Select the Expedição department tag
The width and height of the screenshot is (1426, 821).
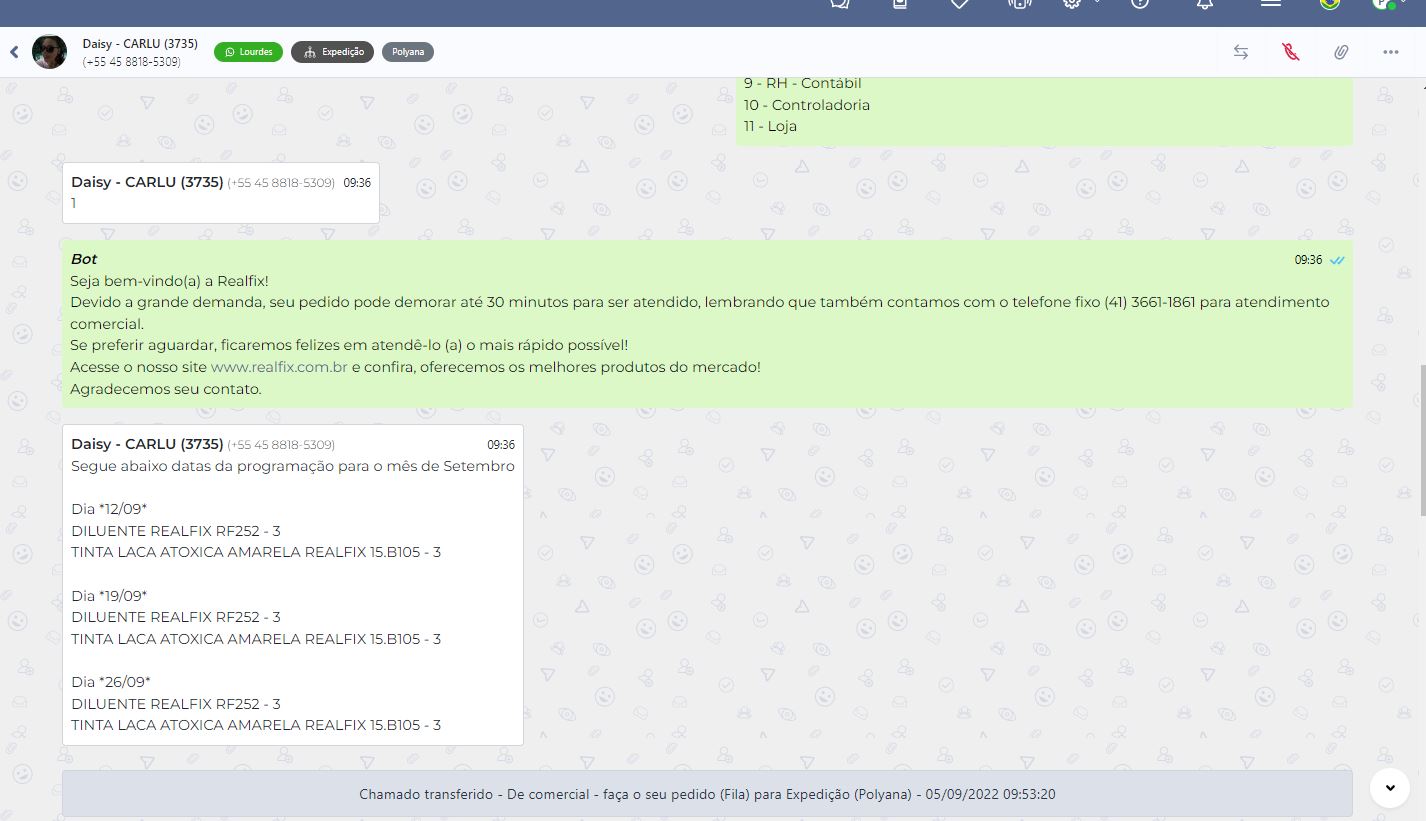click(333, 52)
